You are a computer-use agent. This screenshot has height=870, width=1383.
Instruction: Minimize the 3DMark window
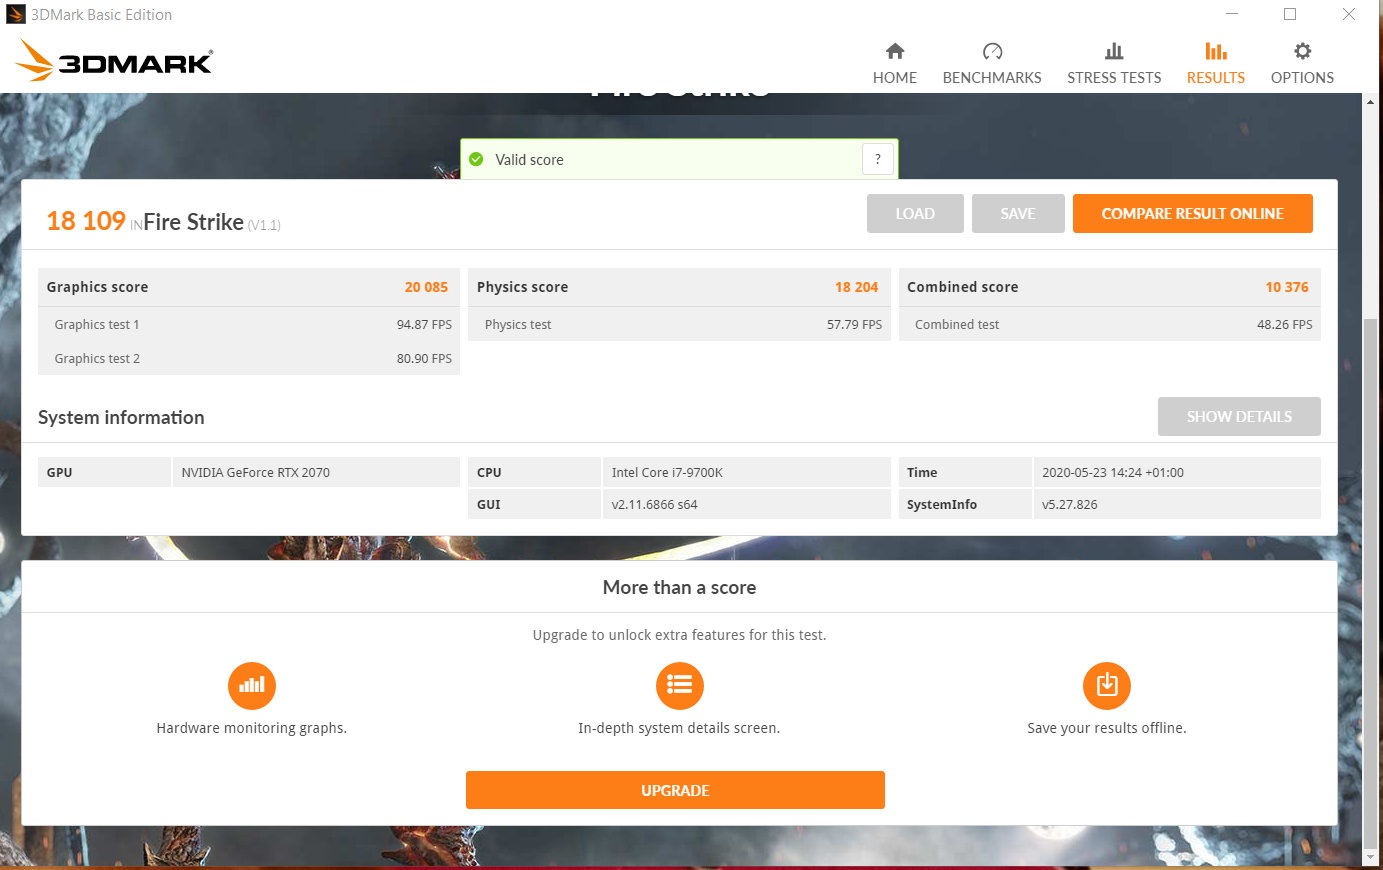coord(1232,14)
